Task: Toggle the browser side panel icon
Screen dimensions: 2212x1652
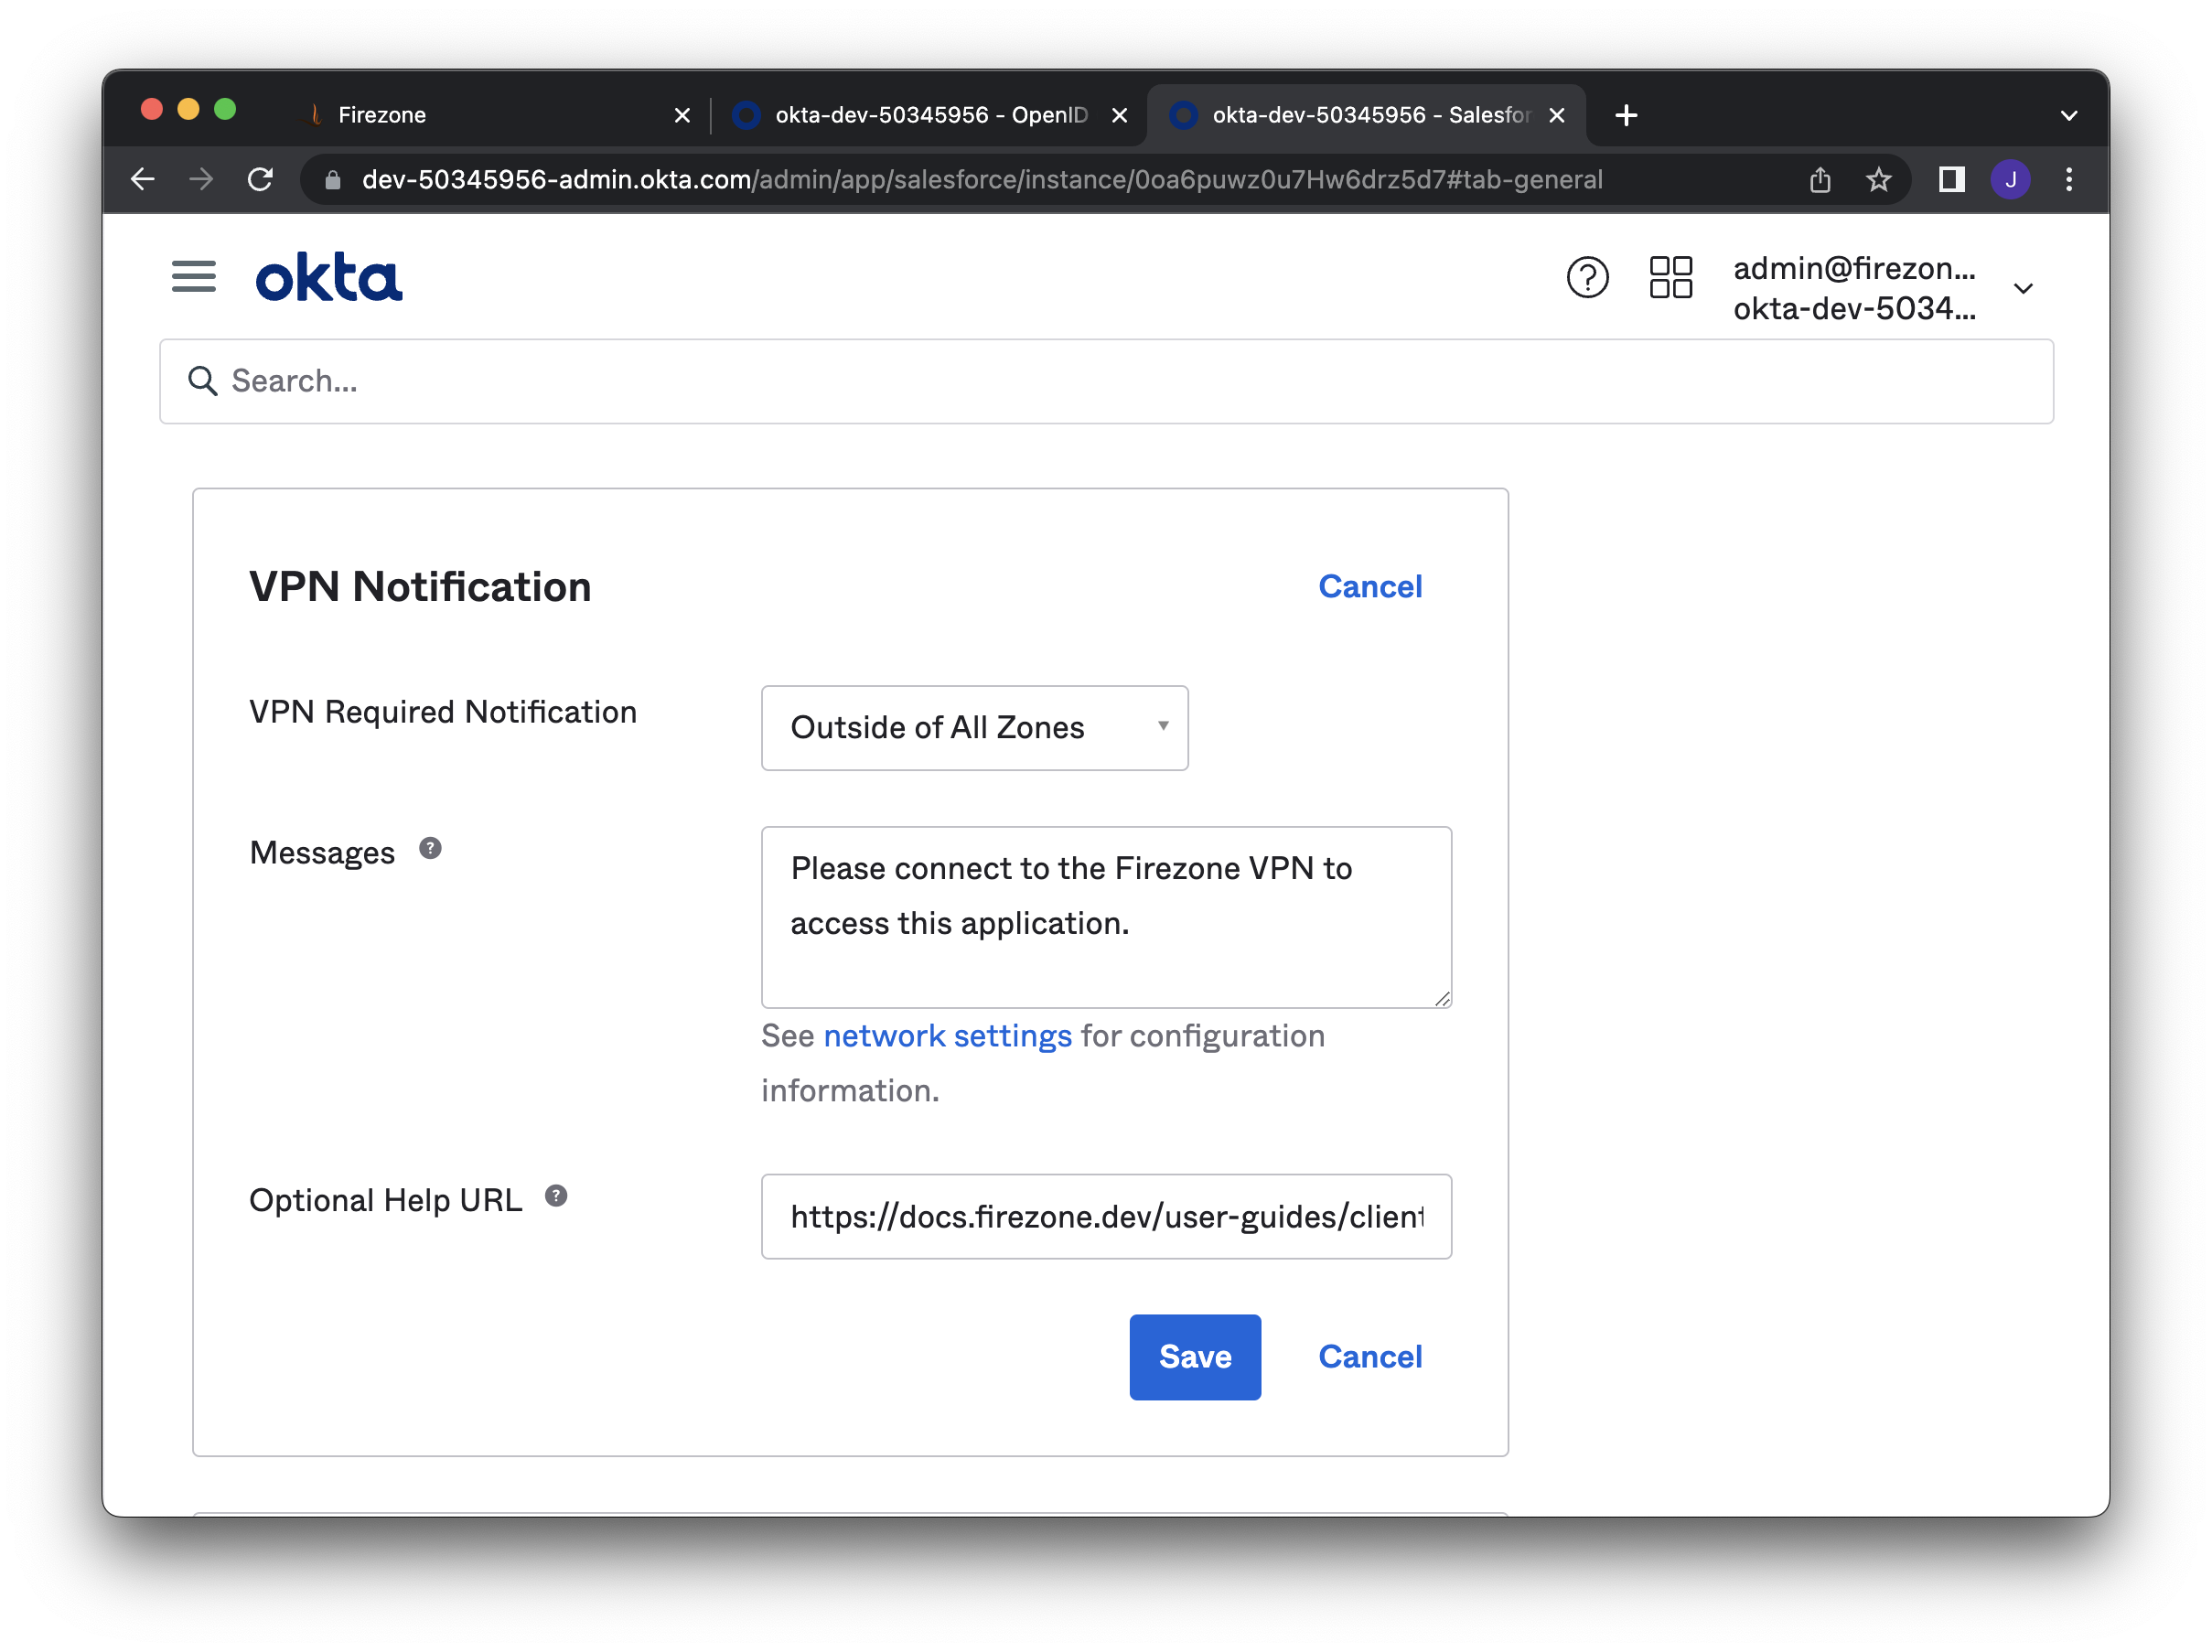Action: [1949, 180]
